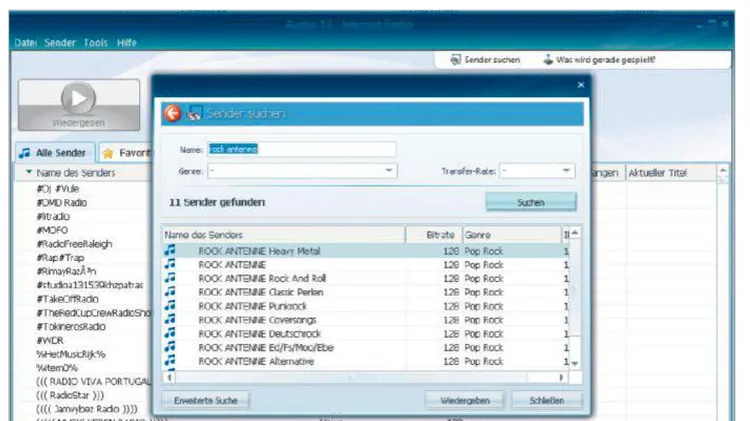Select #Dj #Vule in main list
The width and height of the screenshot is (750, 421).
[57, 188]
